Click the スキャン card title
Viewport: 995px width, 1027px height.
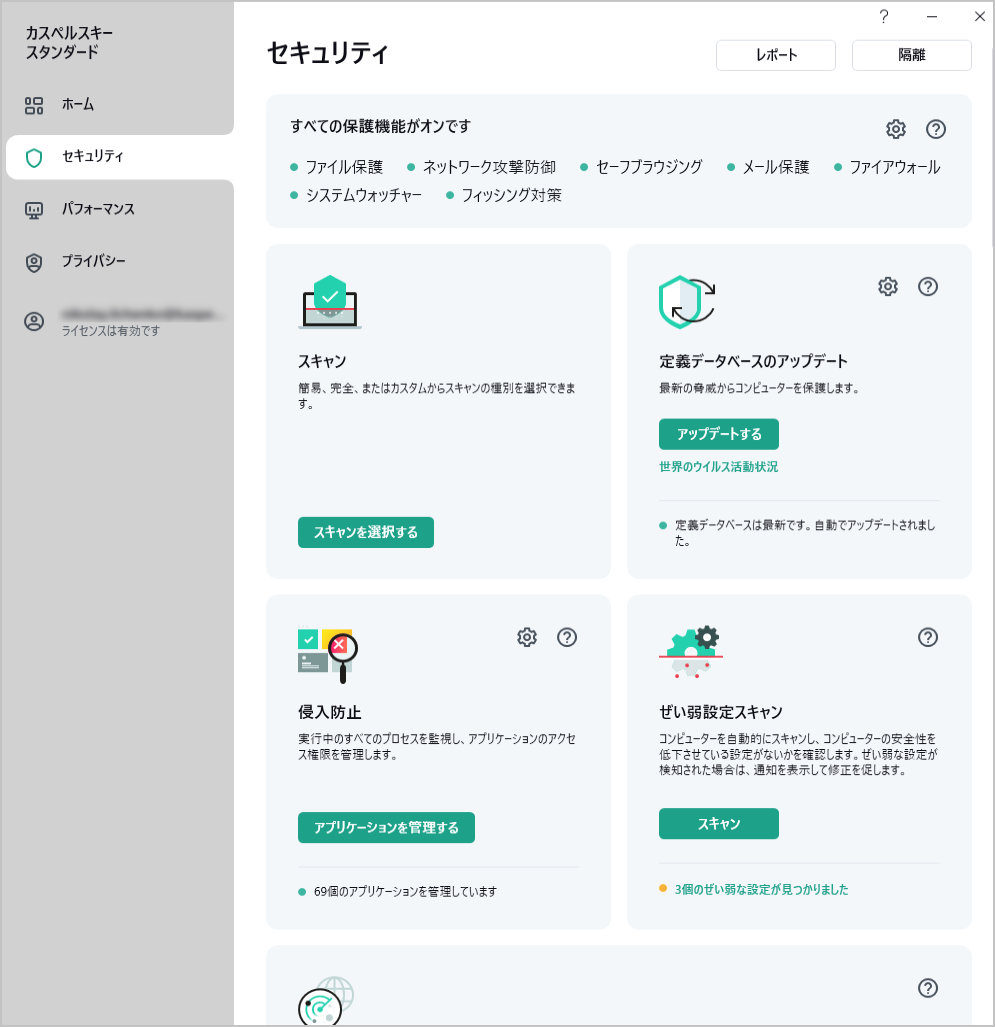(322, 362)
